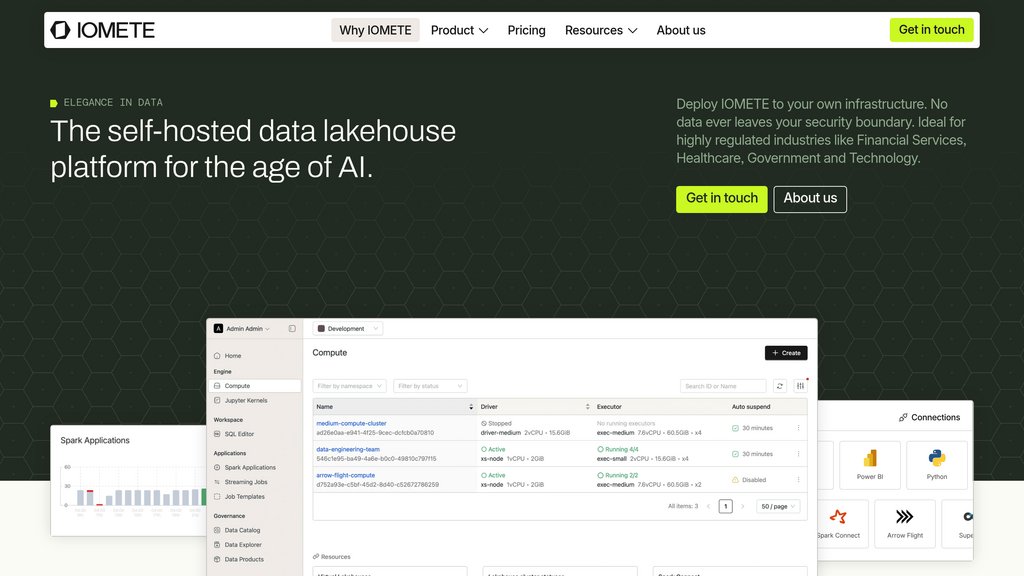Open the more menu for medium-compute-cluster
Screen dimensions: 1024x576
tap(798, 428)
